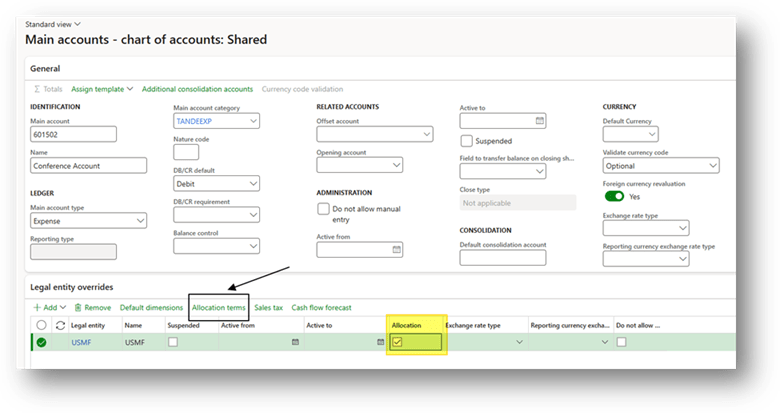Open the Allocation terms menu item
The image size is (780, 413).
219,307
